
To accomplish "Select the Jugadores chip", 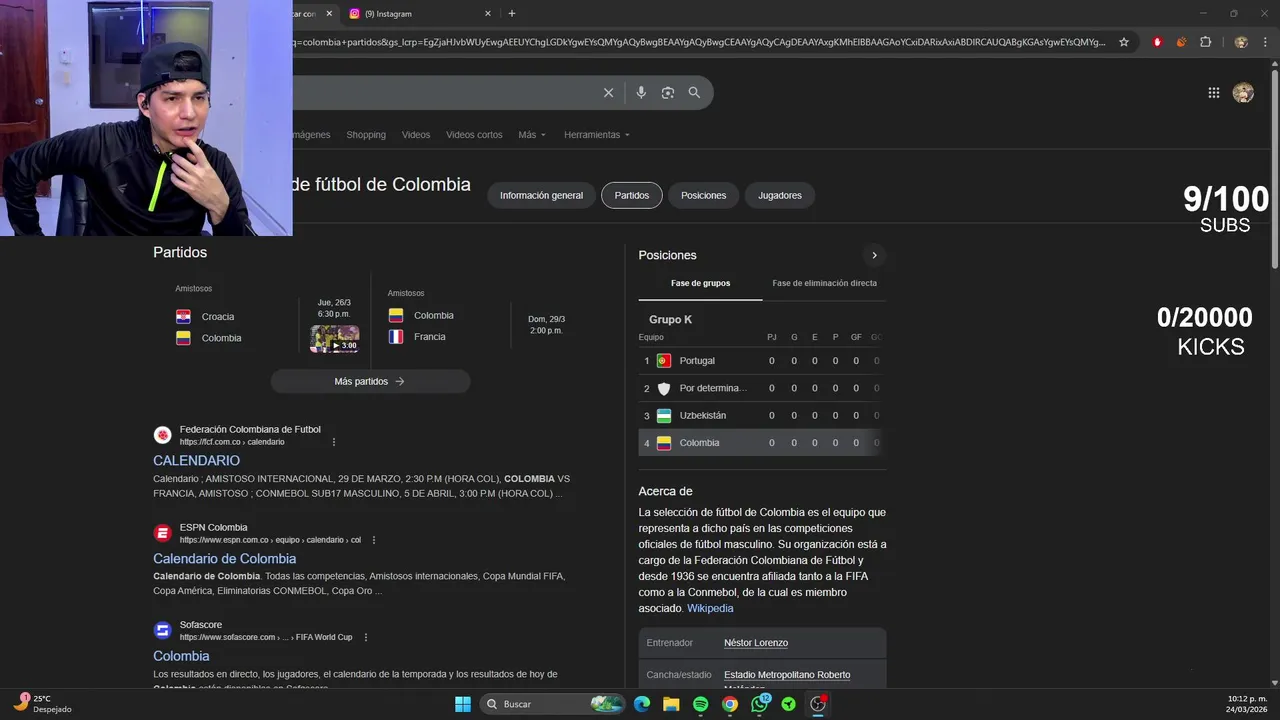I will pyautogui.click(x=780, y=195).
